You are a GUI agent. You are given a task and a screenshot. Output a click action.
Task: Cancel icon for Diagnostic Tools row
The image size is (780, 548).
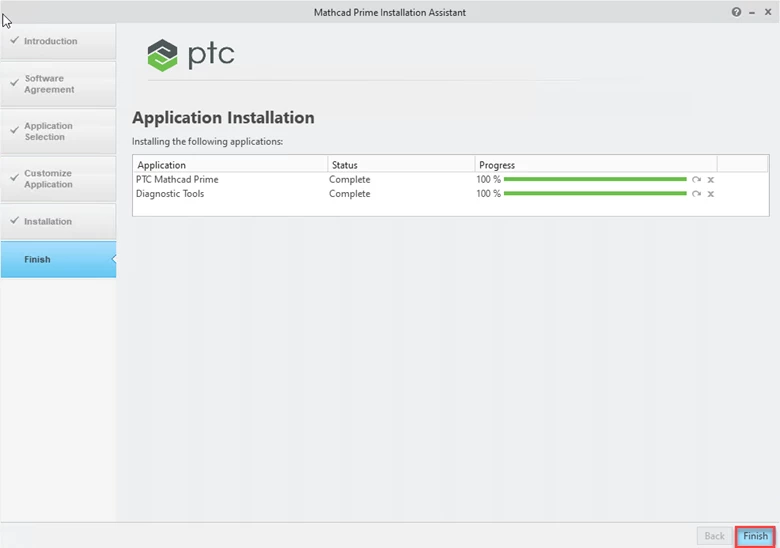click(x=711, y=193)
